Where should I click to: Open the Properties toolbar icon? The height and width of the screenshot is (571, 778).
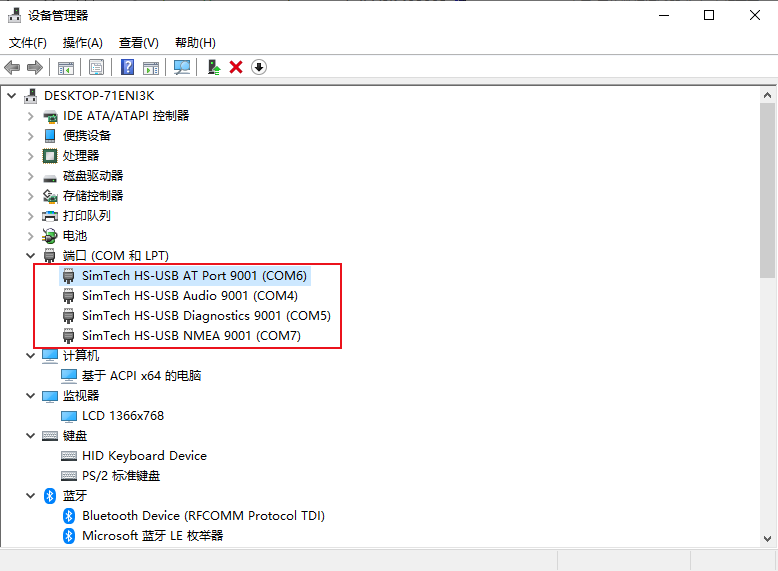coord(96,67)
